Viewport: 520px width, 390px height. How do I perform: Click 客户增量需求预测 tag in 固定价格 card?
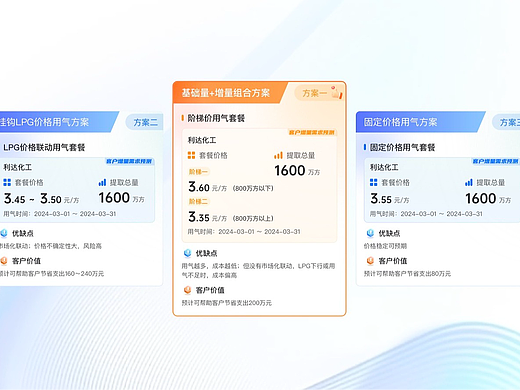click(496, 161)
